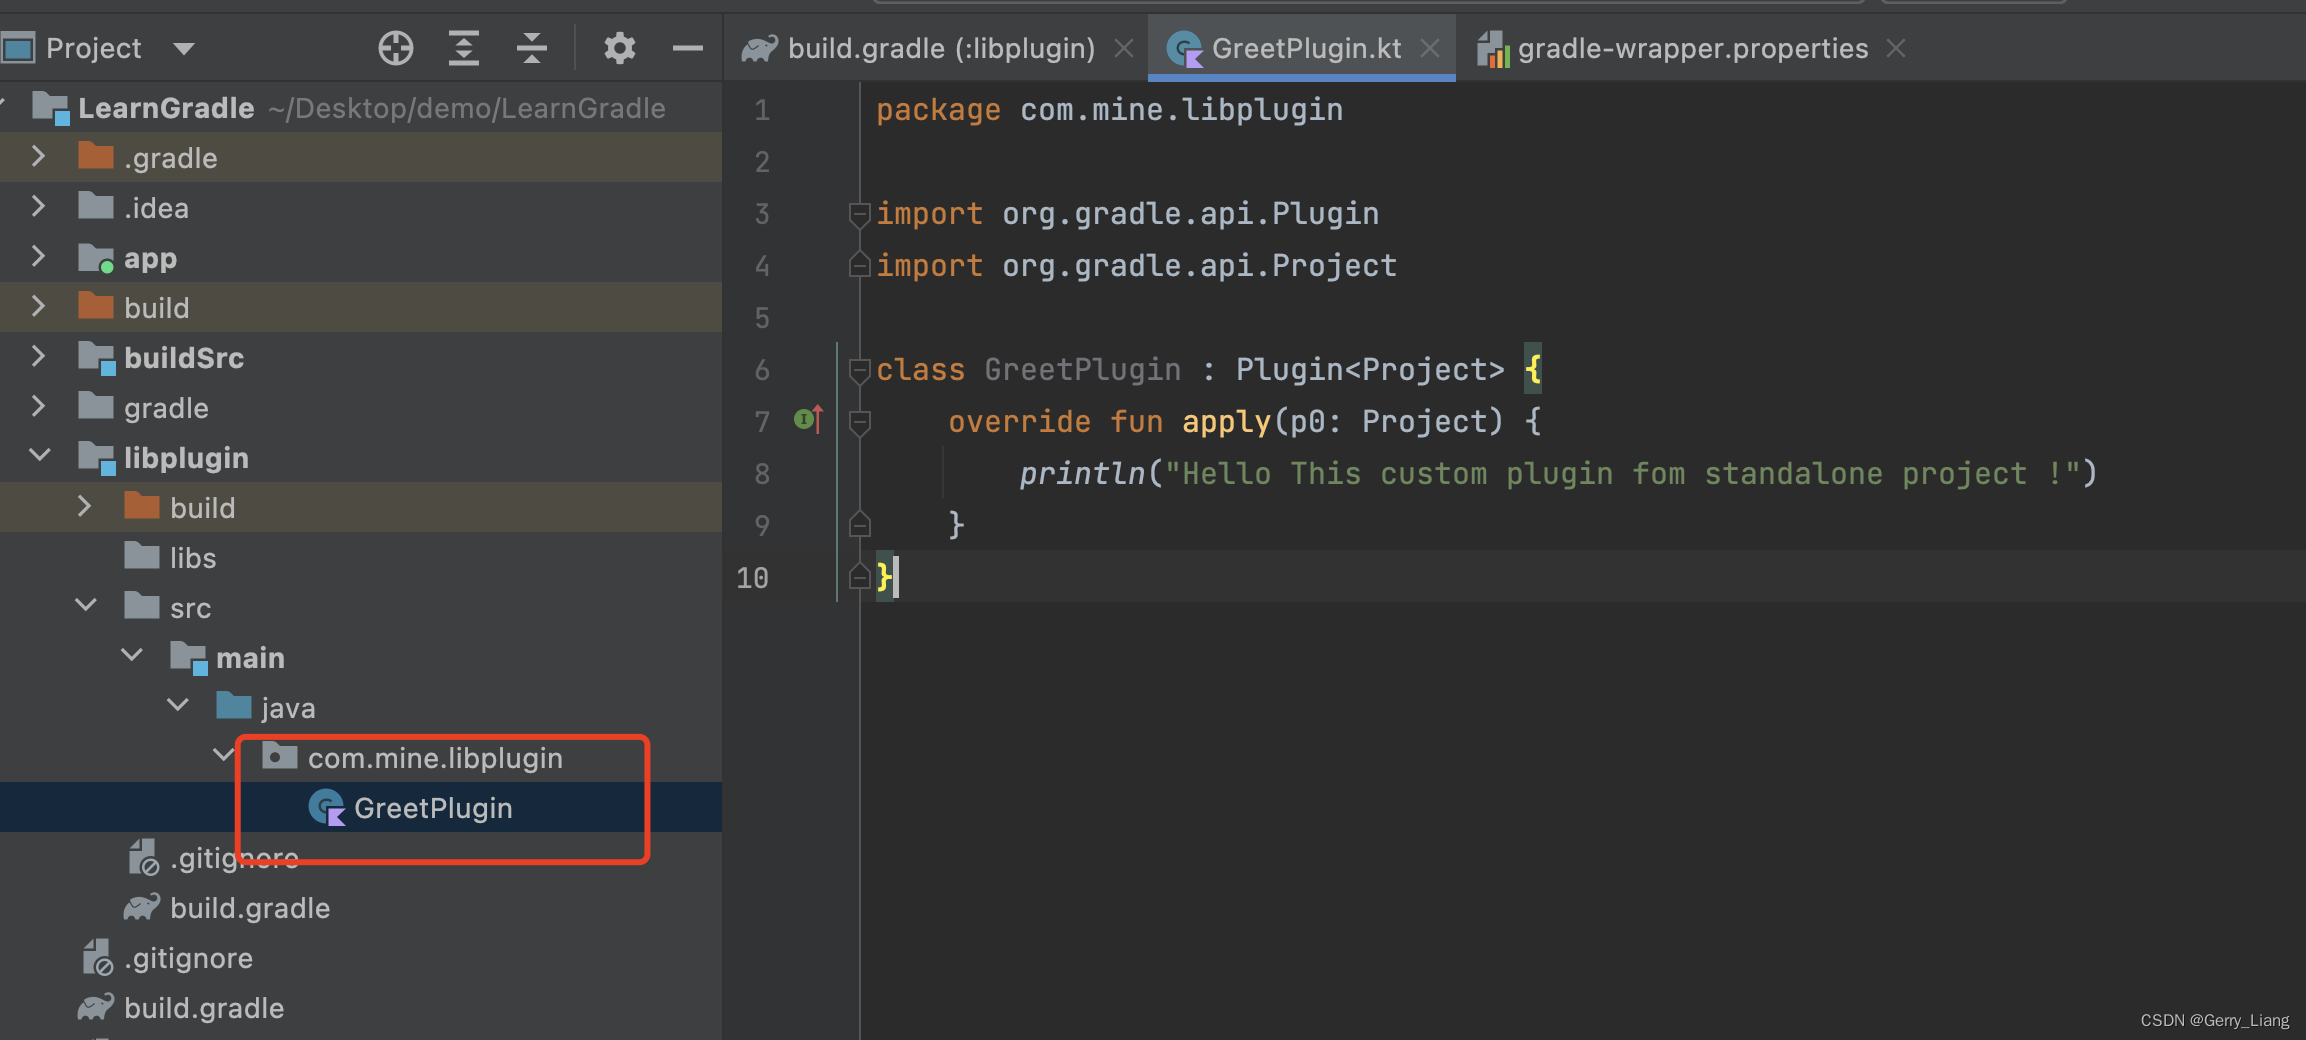Expand the .gradle folder
Image resolution: width=2306 pixels, height=1040 pixels.
pos(38,157)
